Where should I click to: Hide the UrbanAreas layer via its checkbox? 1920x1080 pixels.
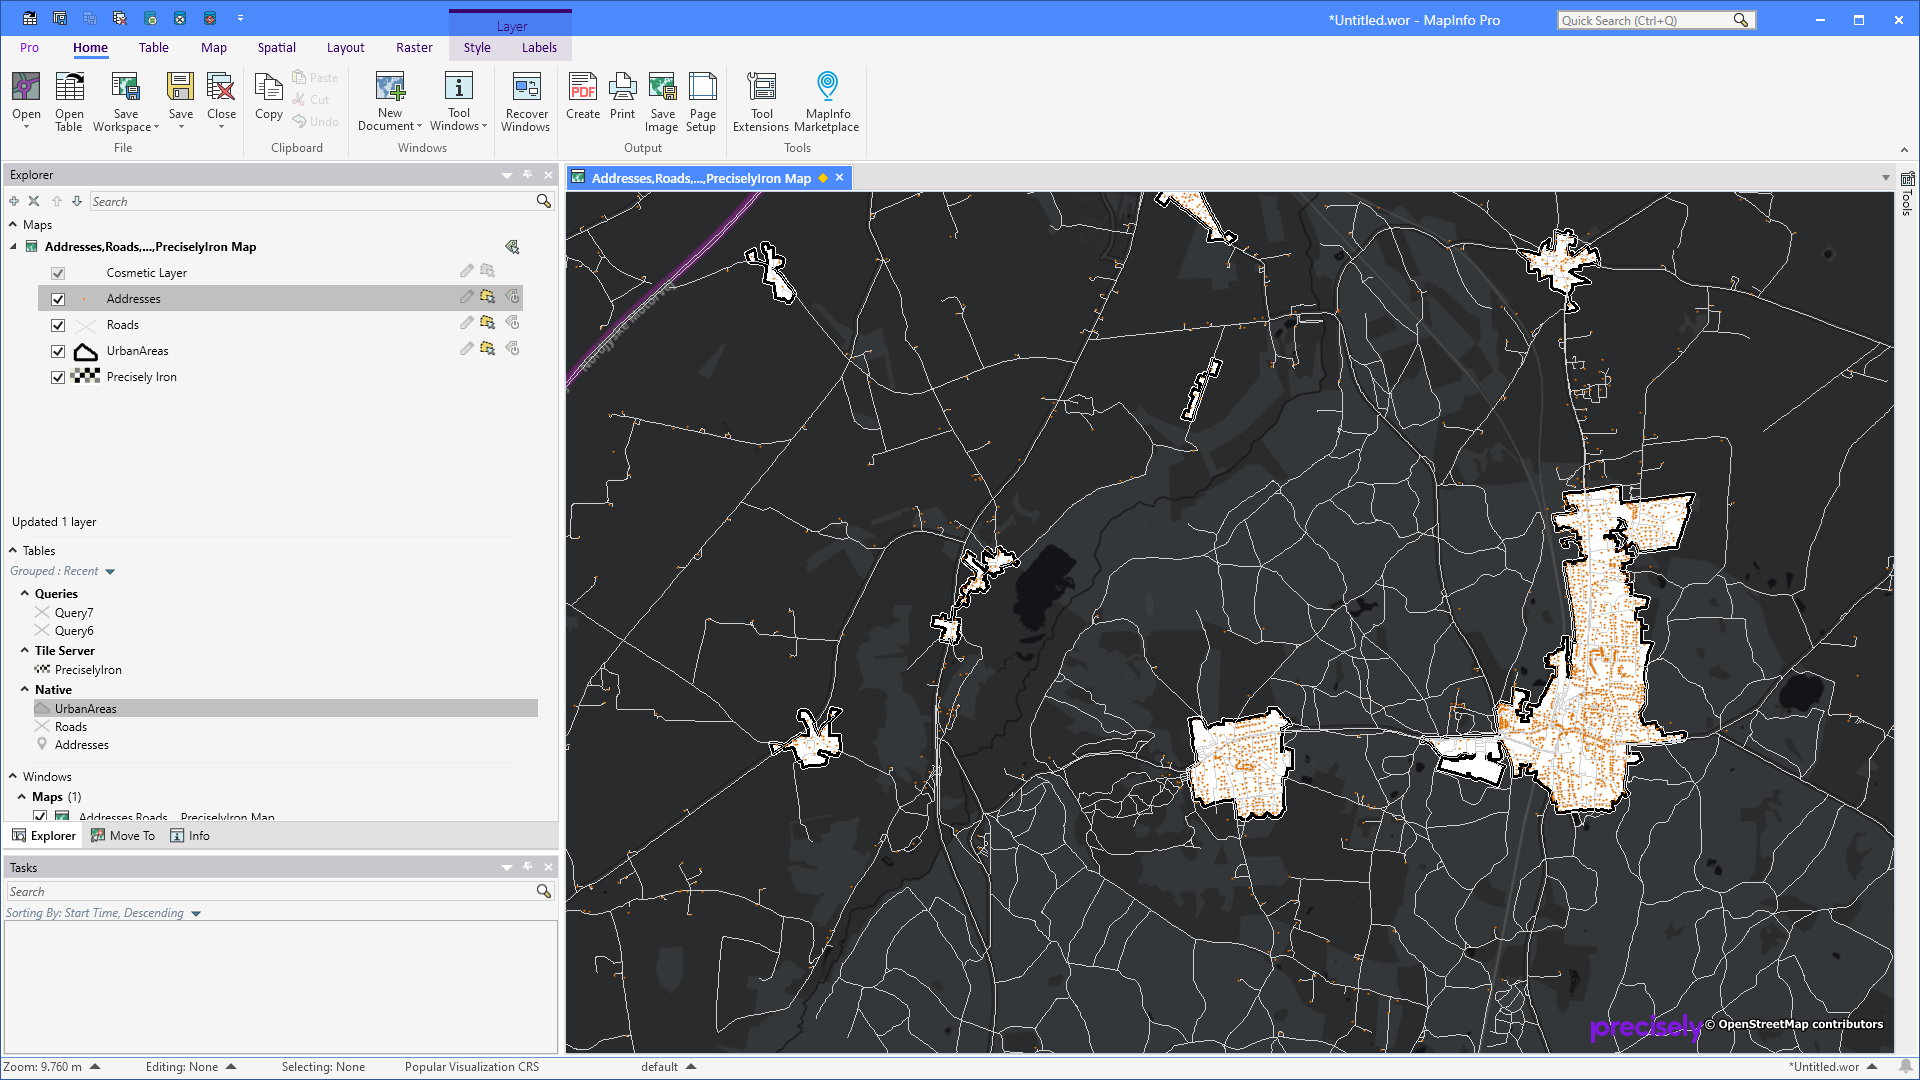(58, 351)
